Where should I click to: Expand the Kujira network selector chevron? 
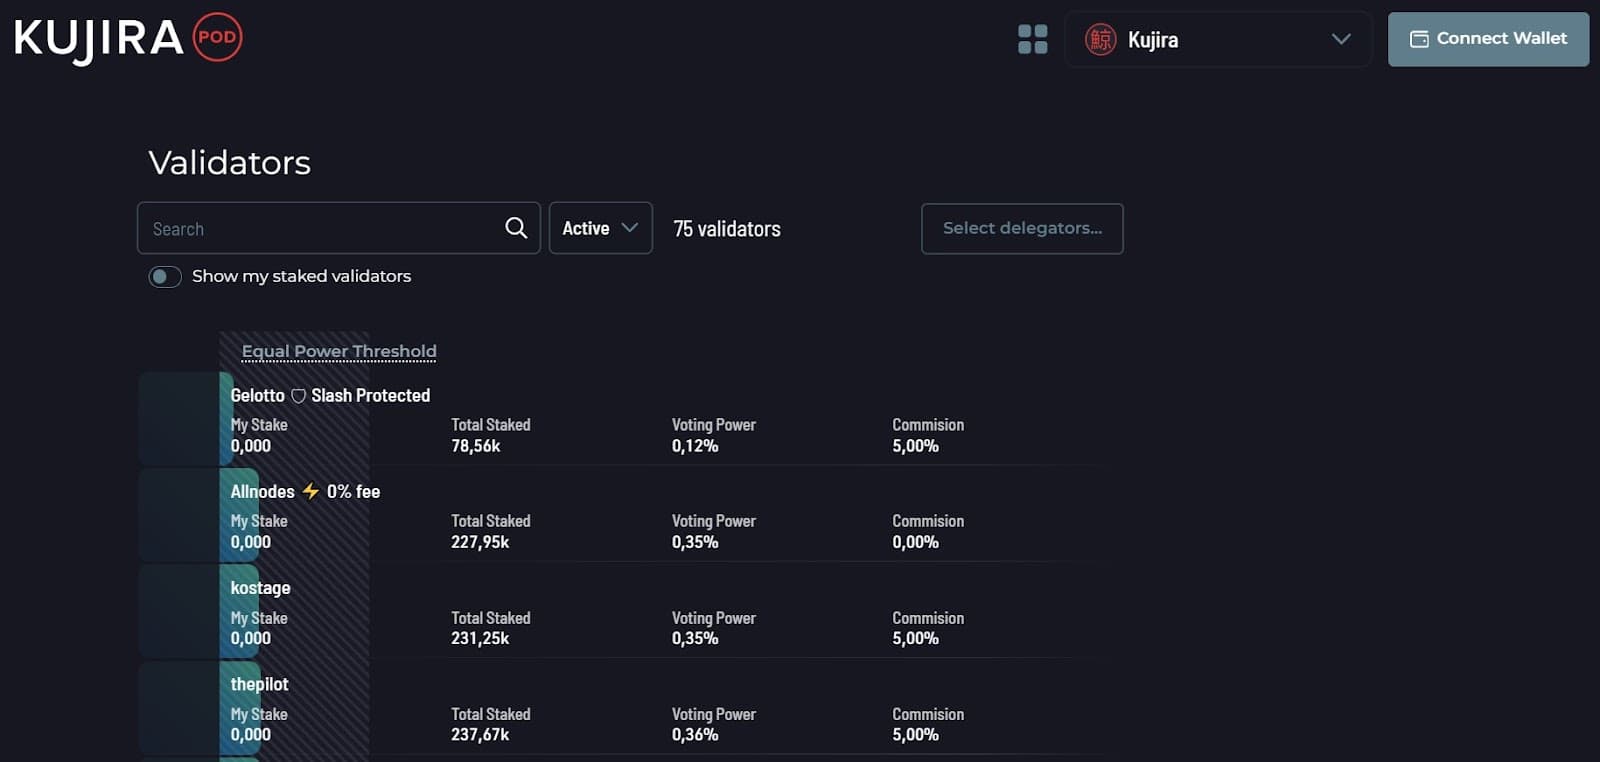[x=1341, y=40]
